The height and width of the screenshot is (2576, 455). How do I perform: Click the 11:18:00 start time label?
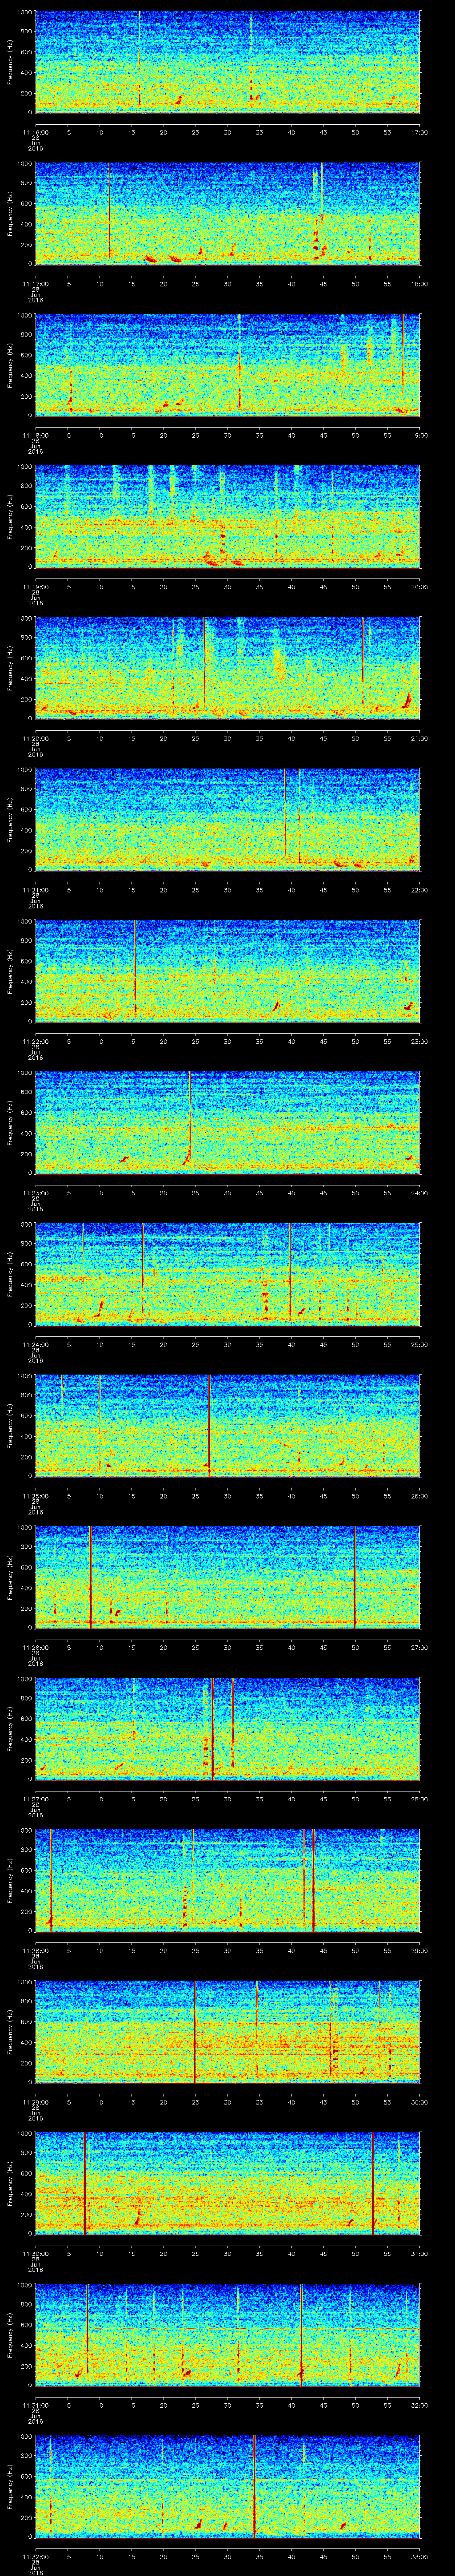tap(35, 434)
